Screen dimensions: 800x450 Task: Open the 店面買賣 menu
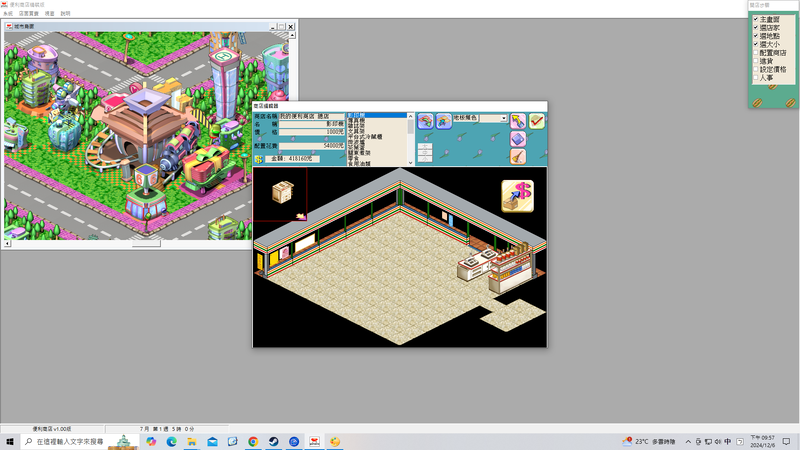29,14
